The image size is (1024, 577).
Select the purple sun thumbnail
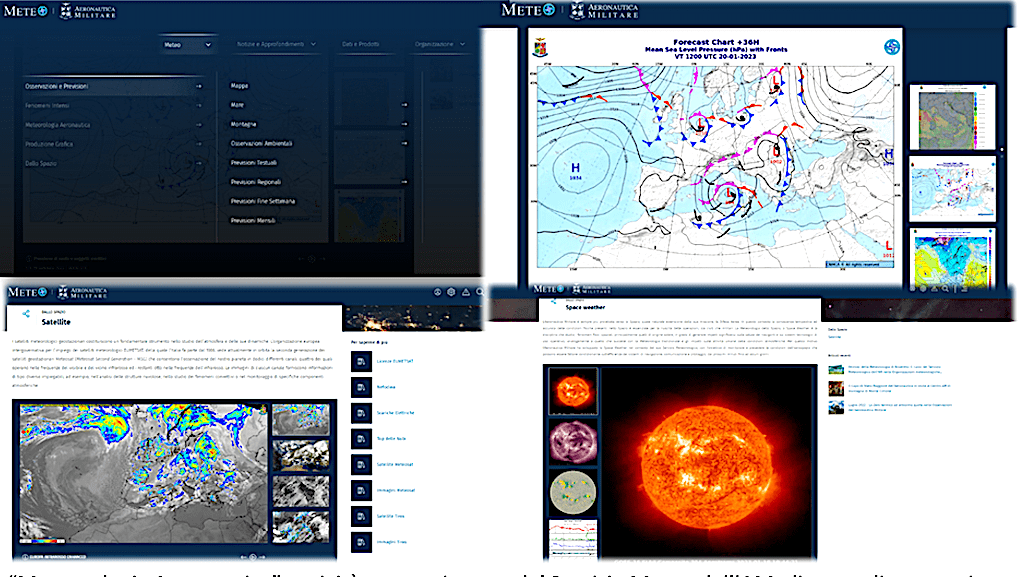[573, 441]
